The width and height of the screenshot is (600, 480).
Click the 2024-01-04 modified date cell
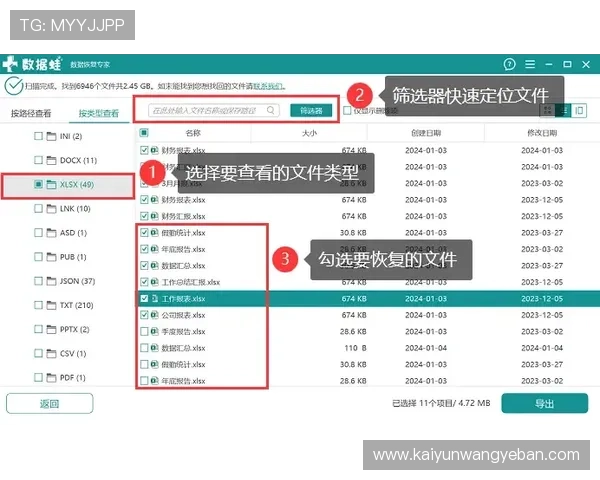pos(542,348)
